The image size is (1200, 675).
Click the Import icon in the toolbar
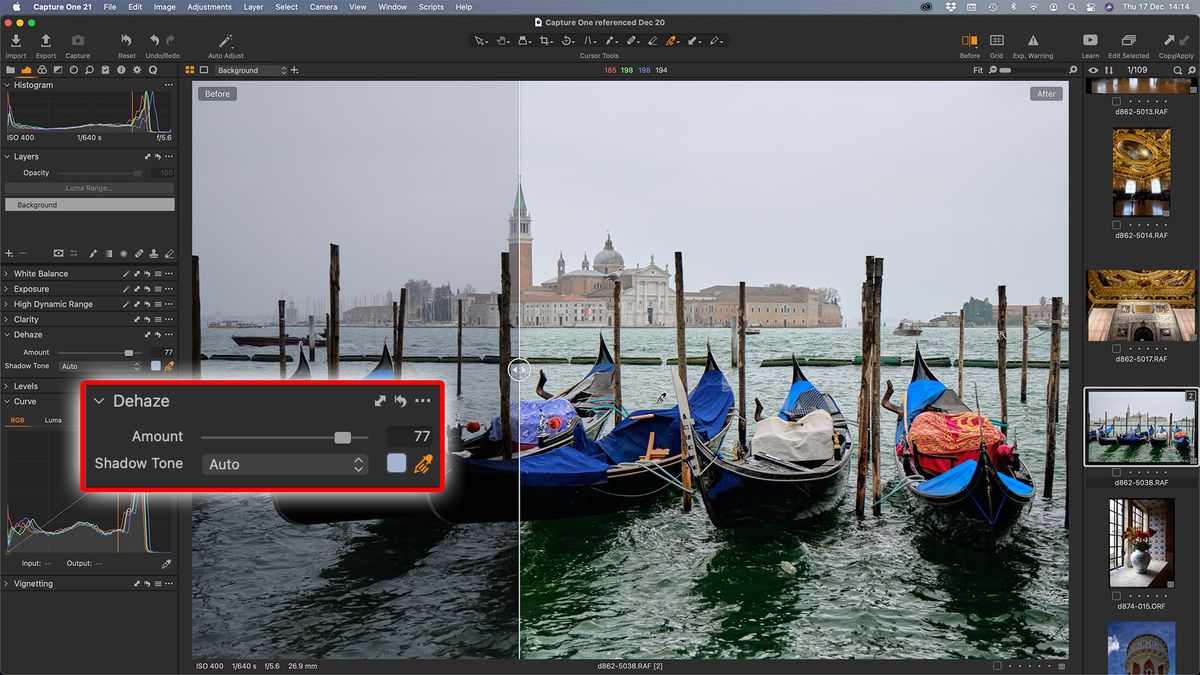[x=15, y=42]
